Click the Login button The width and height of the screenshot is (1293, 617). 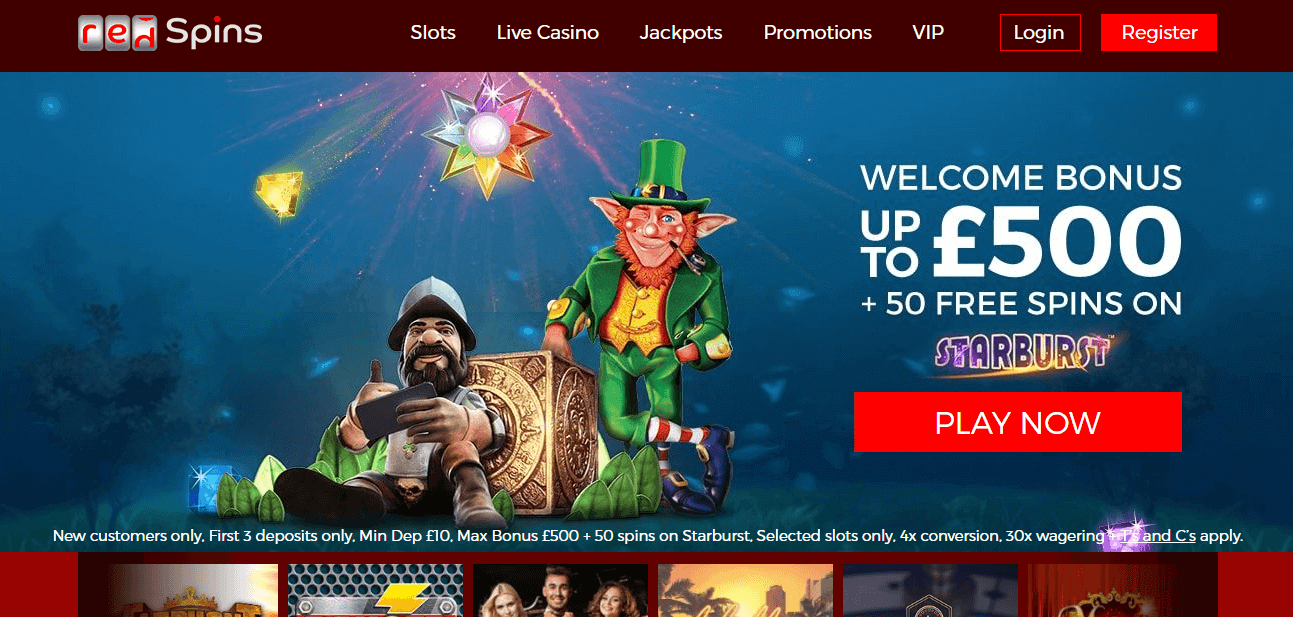tap(1039, 32)
